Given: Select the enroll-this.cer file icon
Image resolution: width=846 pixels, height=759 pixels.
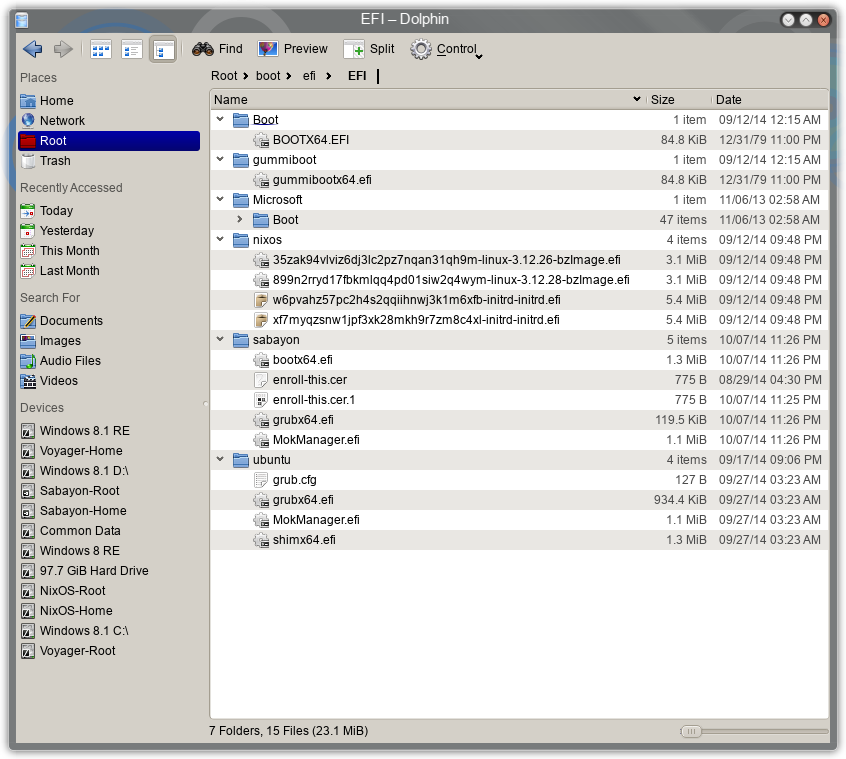Looking at the screenshot, I should point(261,380).
